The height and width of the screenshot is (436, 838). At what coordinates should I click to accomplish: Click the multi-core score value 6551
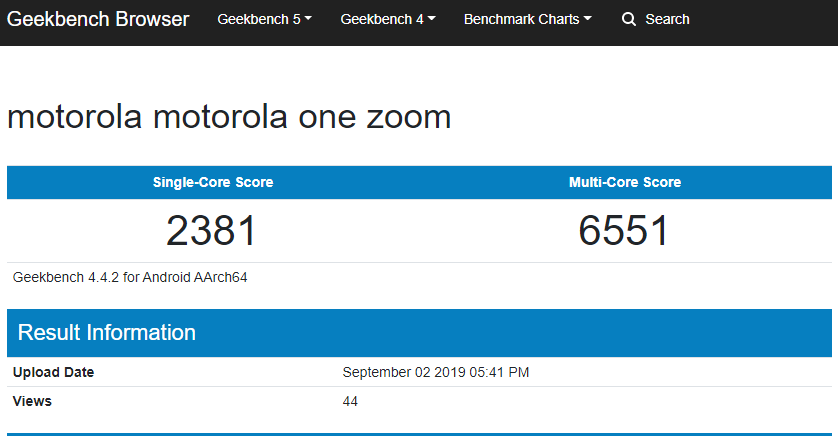tap(624, 231)
